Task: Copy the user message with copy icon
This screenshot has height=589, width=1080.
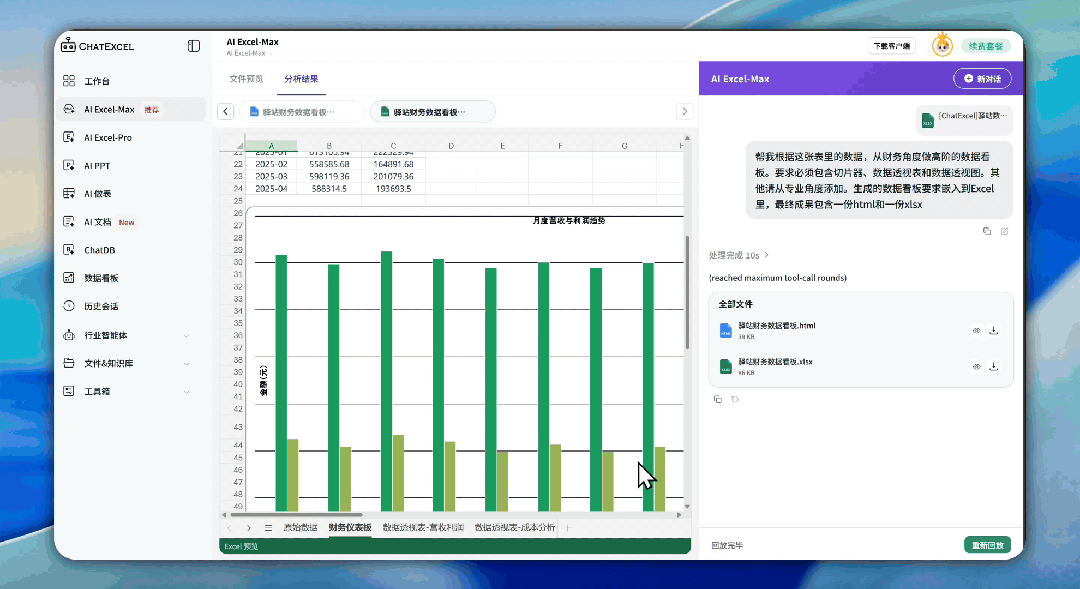Action: pyautogui.click(x=987, y=231)
